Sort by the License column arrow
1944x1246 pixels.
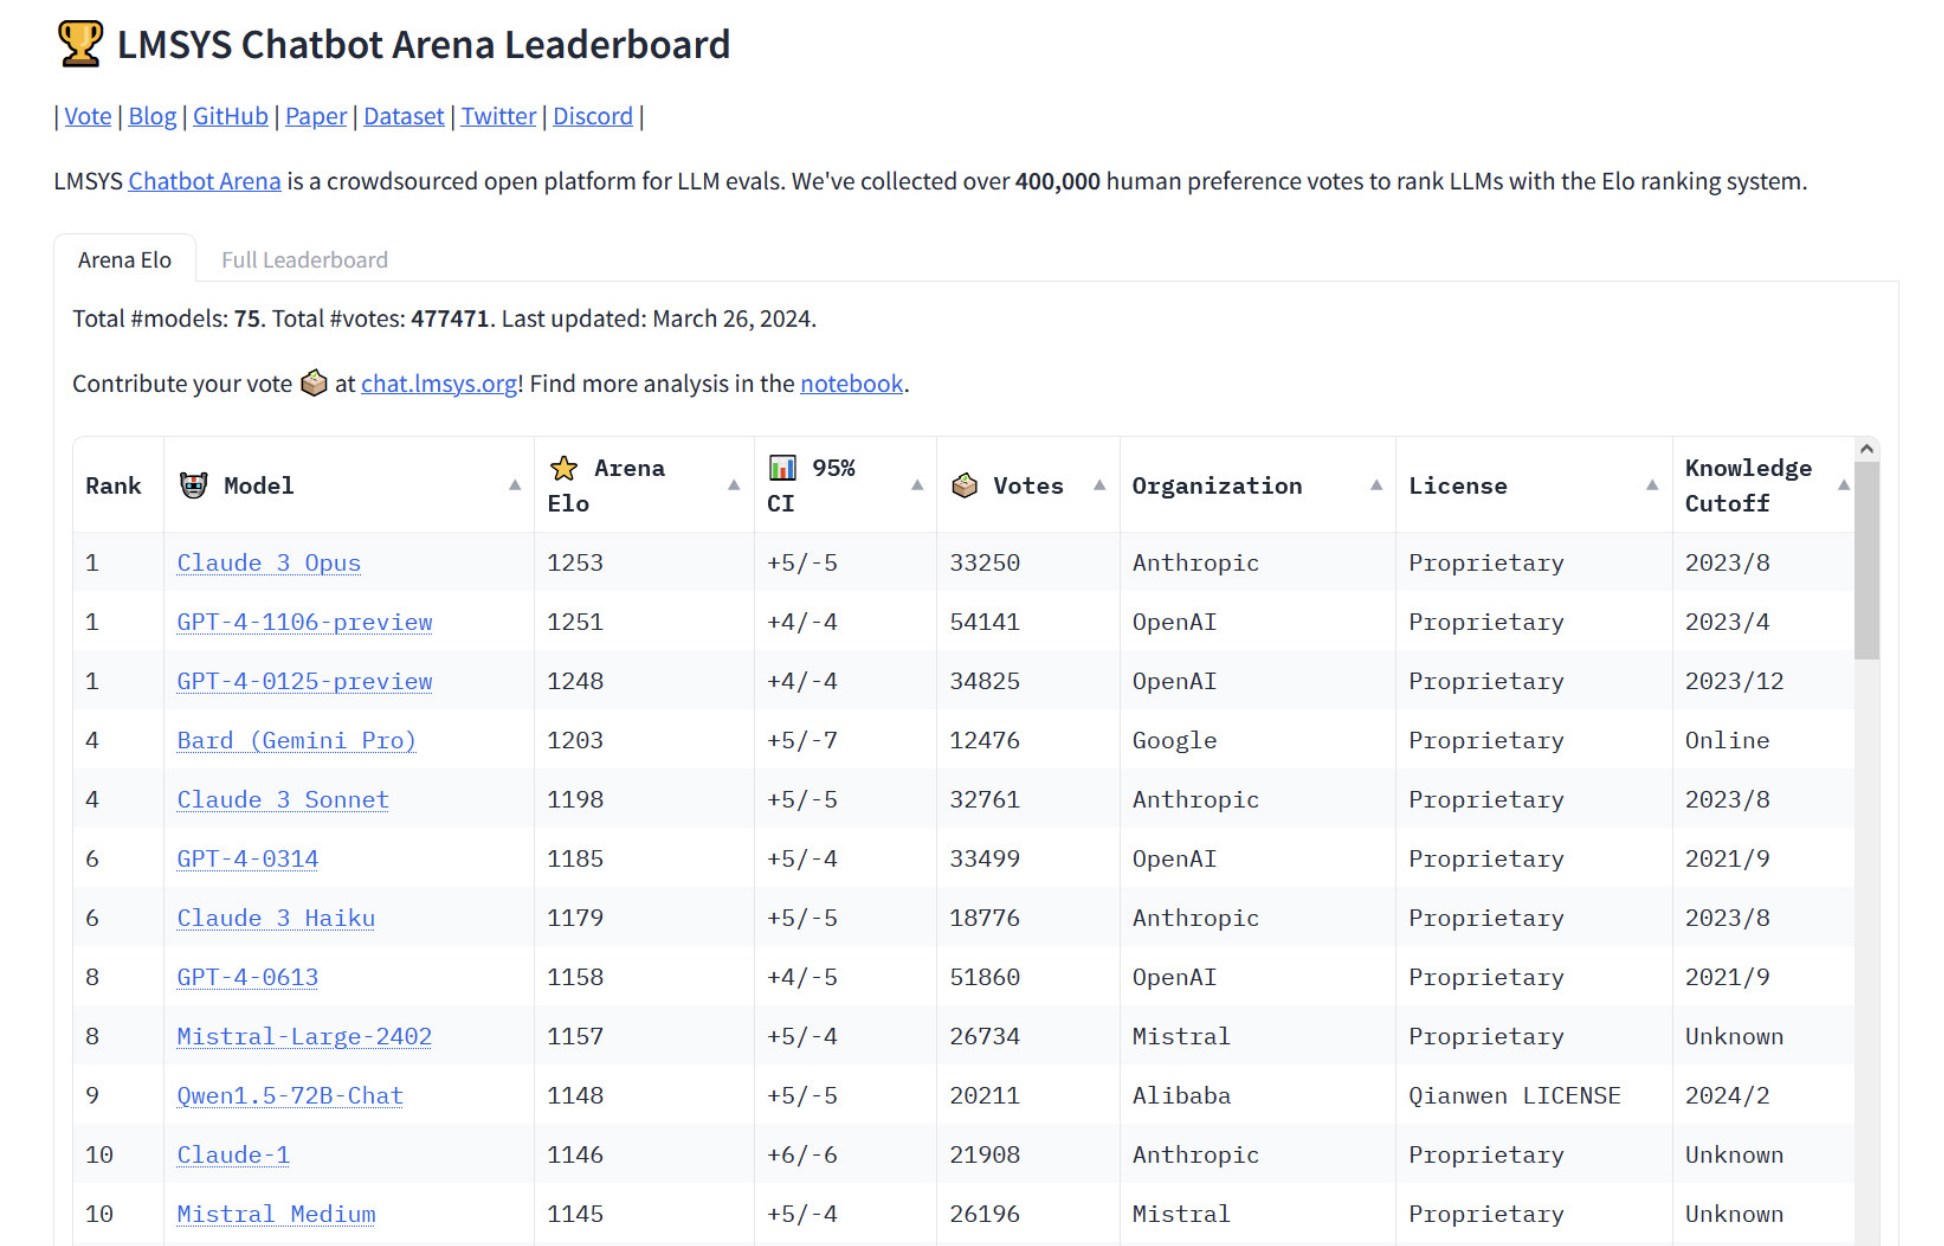[x=1652, y=486]
